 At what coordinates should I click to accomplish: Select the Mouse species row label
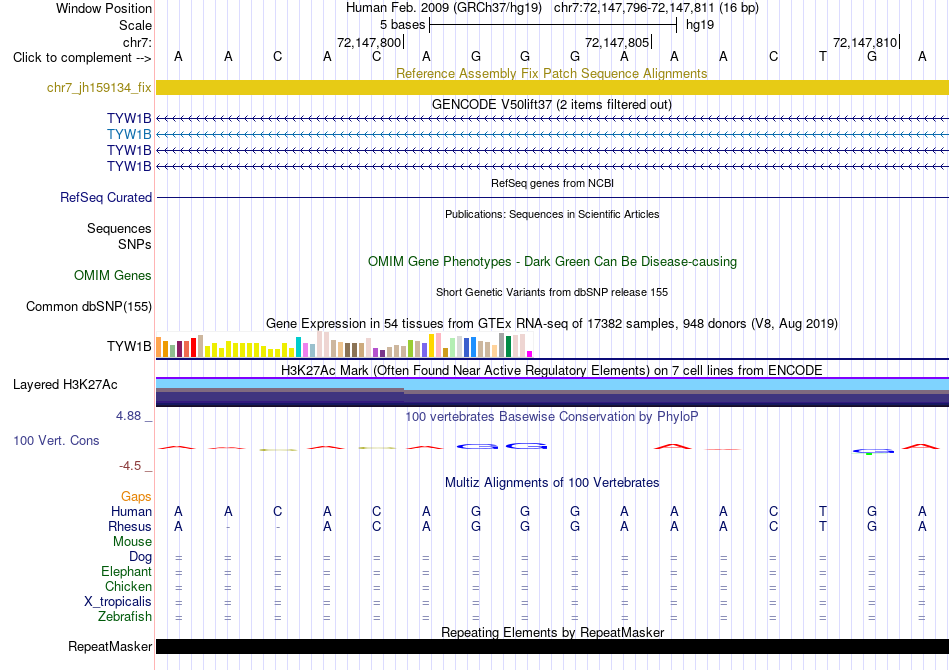coord(132,542)
